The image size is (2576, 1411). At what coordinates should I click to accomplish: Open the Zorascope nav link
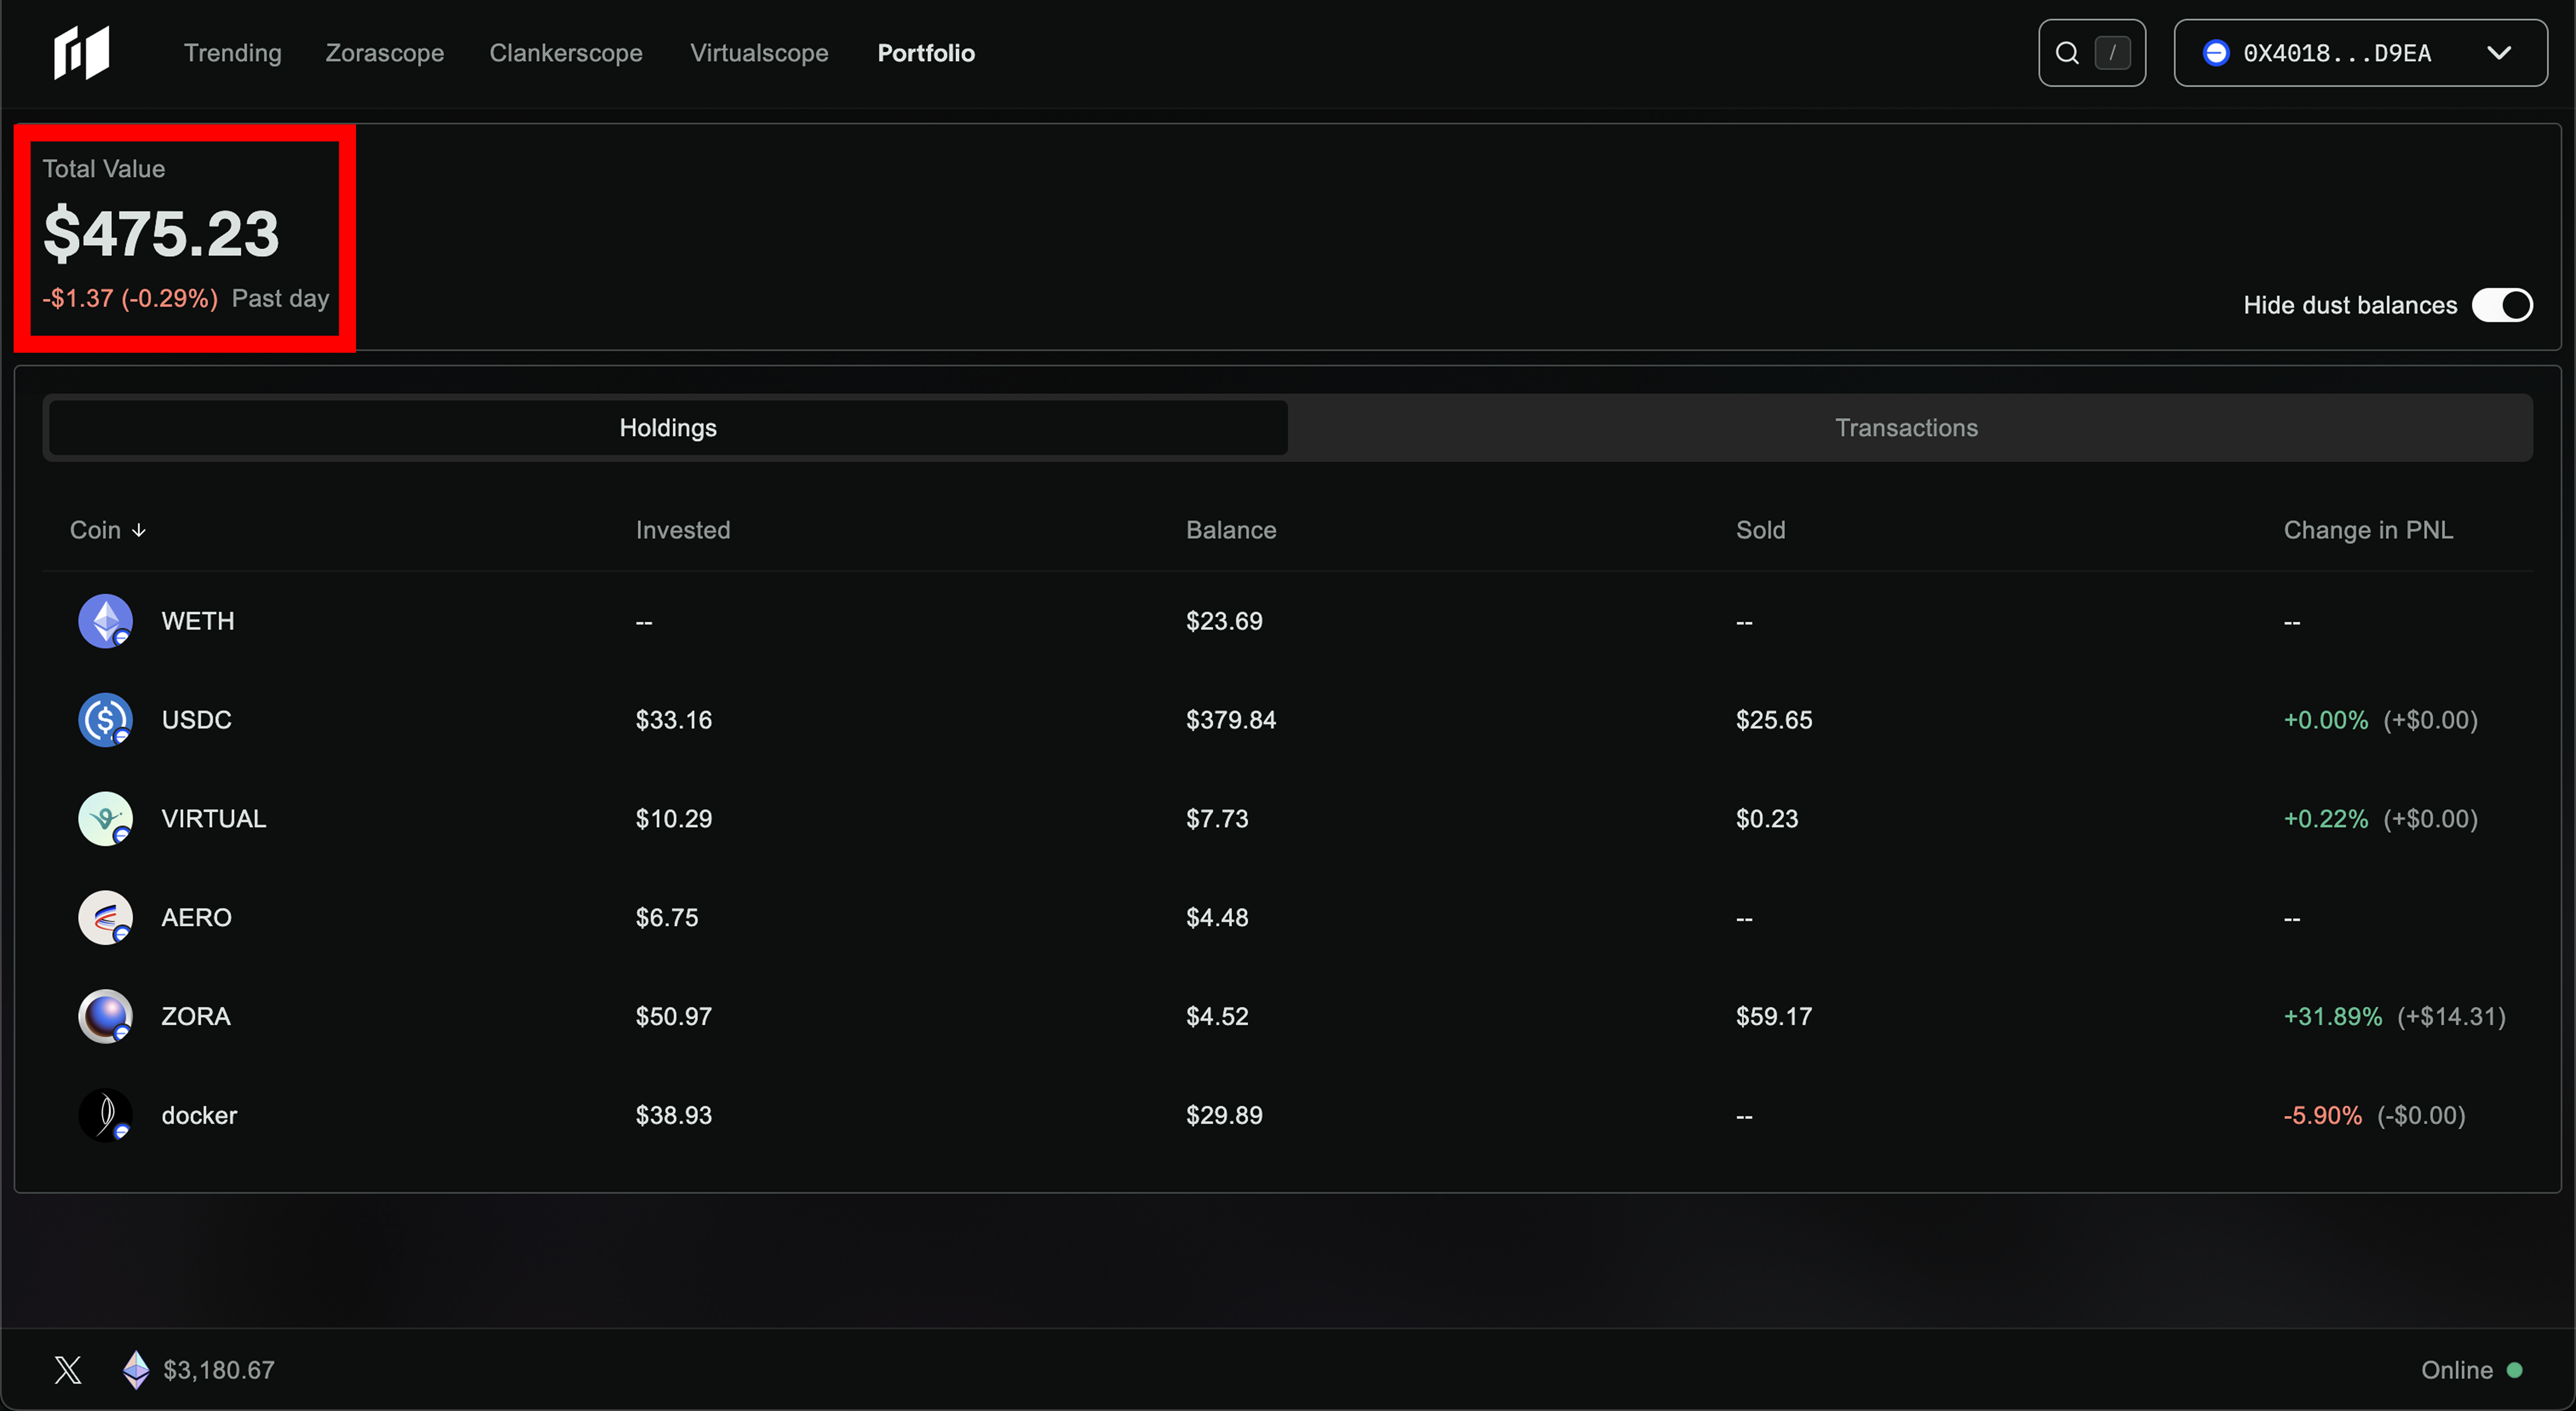tap(384, 53)
